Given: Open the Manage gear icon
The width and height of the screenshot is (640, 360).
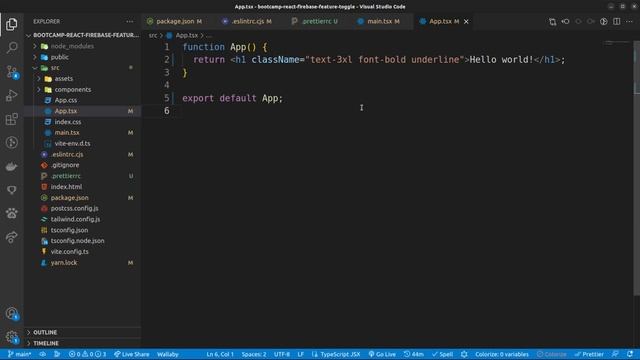Looking at the screenshot, I should click(11, 337).
